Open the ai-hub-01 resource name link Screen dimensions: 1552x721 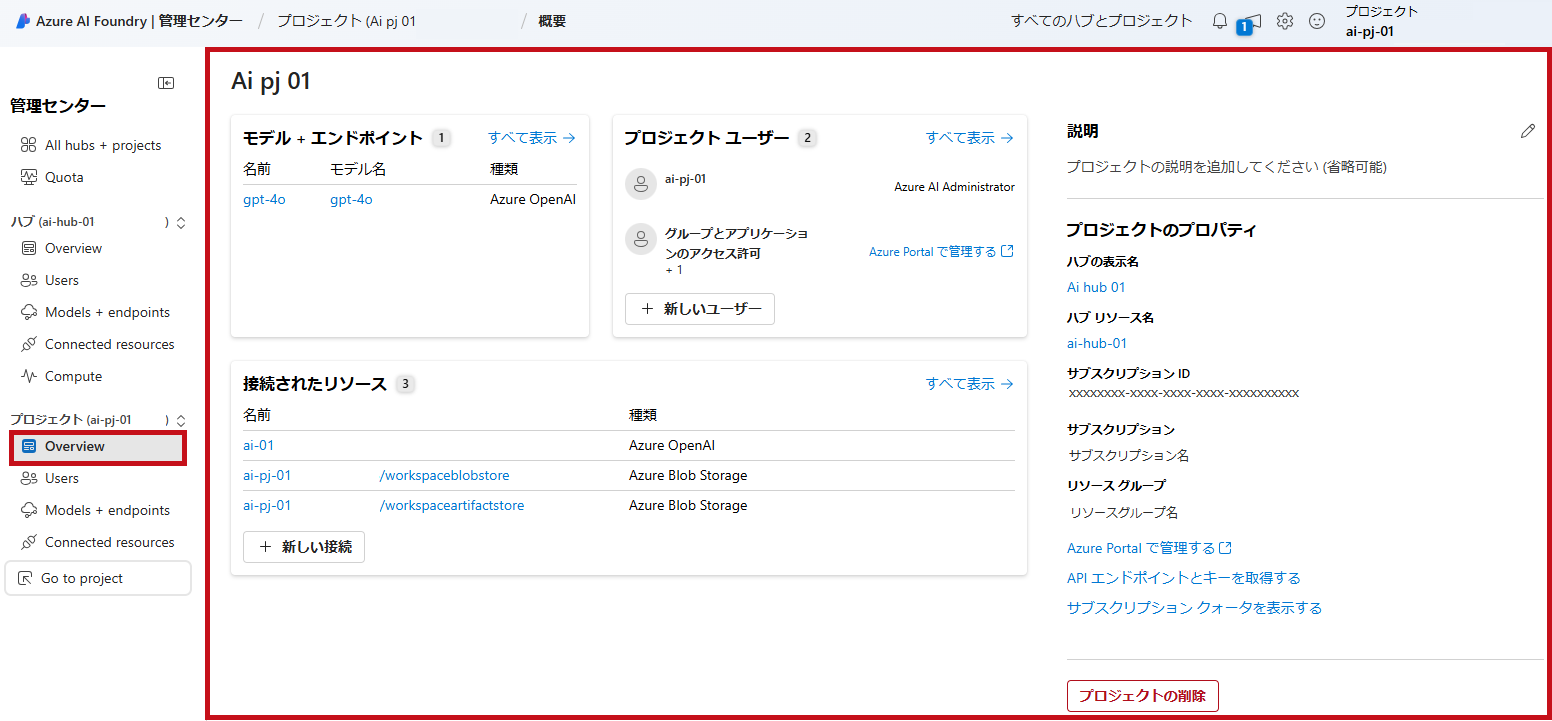tap(1097, 343)
